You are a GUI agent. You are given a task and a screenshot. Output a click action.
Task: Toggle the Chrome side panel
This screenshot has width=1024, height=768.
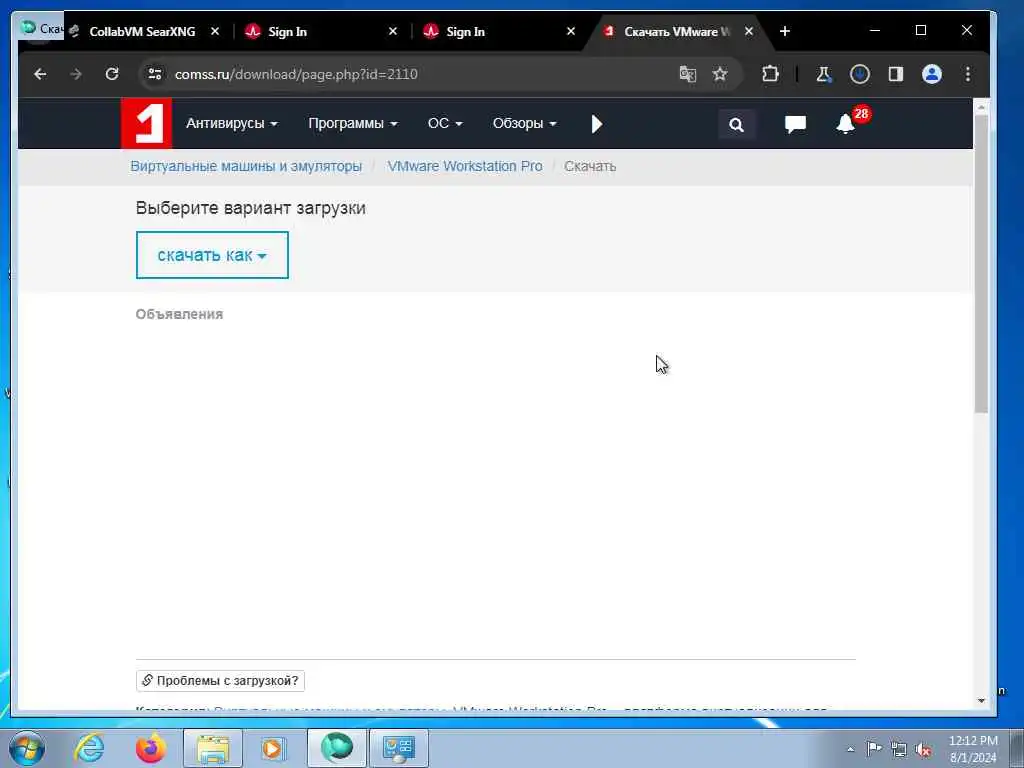click(895, 74)
